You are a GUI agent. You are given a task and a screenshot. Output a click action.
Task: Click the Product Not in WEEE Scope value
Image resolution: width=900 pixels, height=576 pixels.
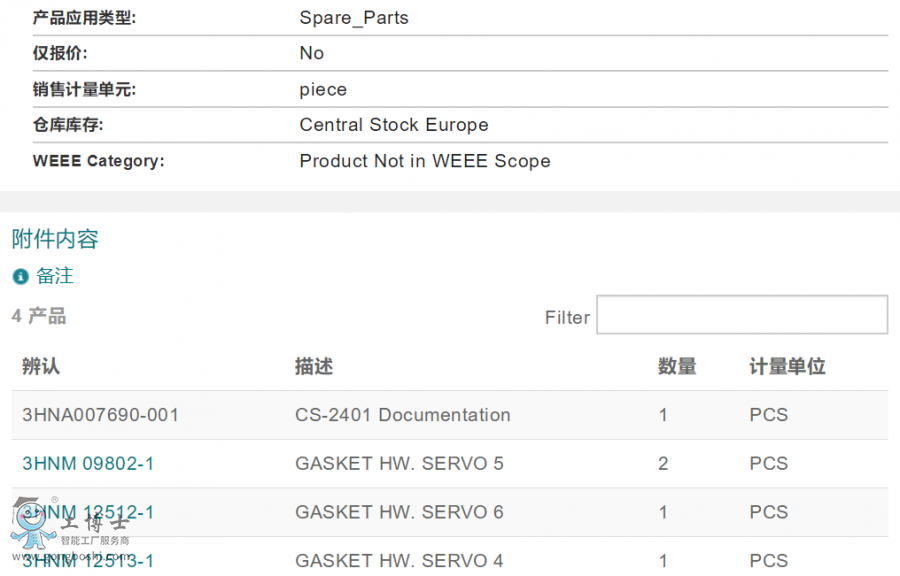tap(425, 161)
